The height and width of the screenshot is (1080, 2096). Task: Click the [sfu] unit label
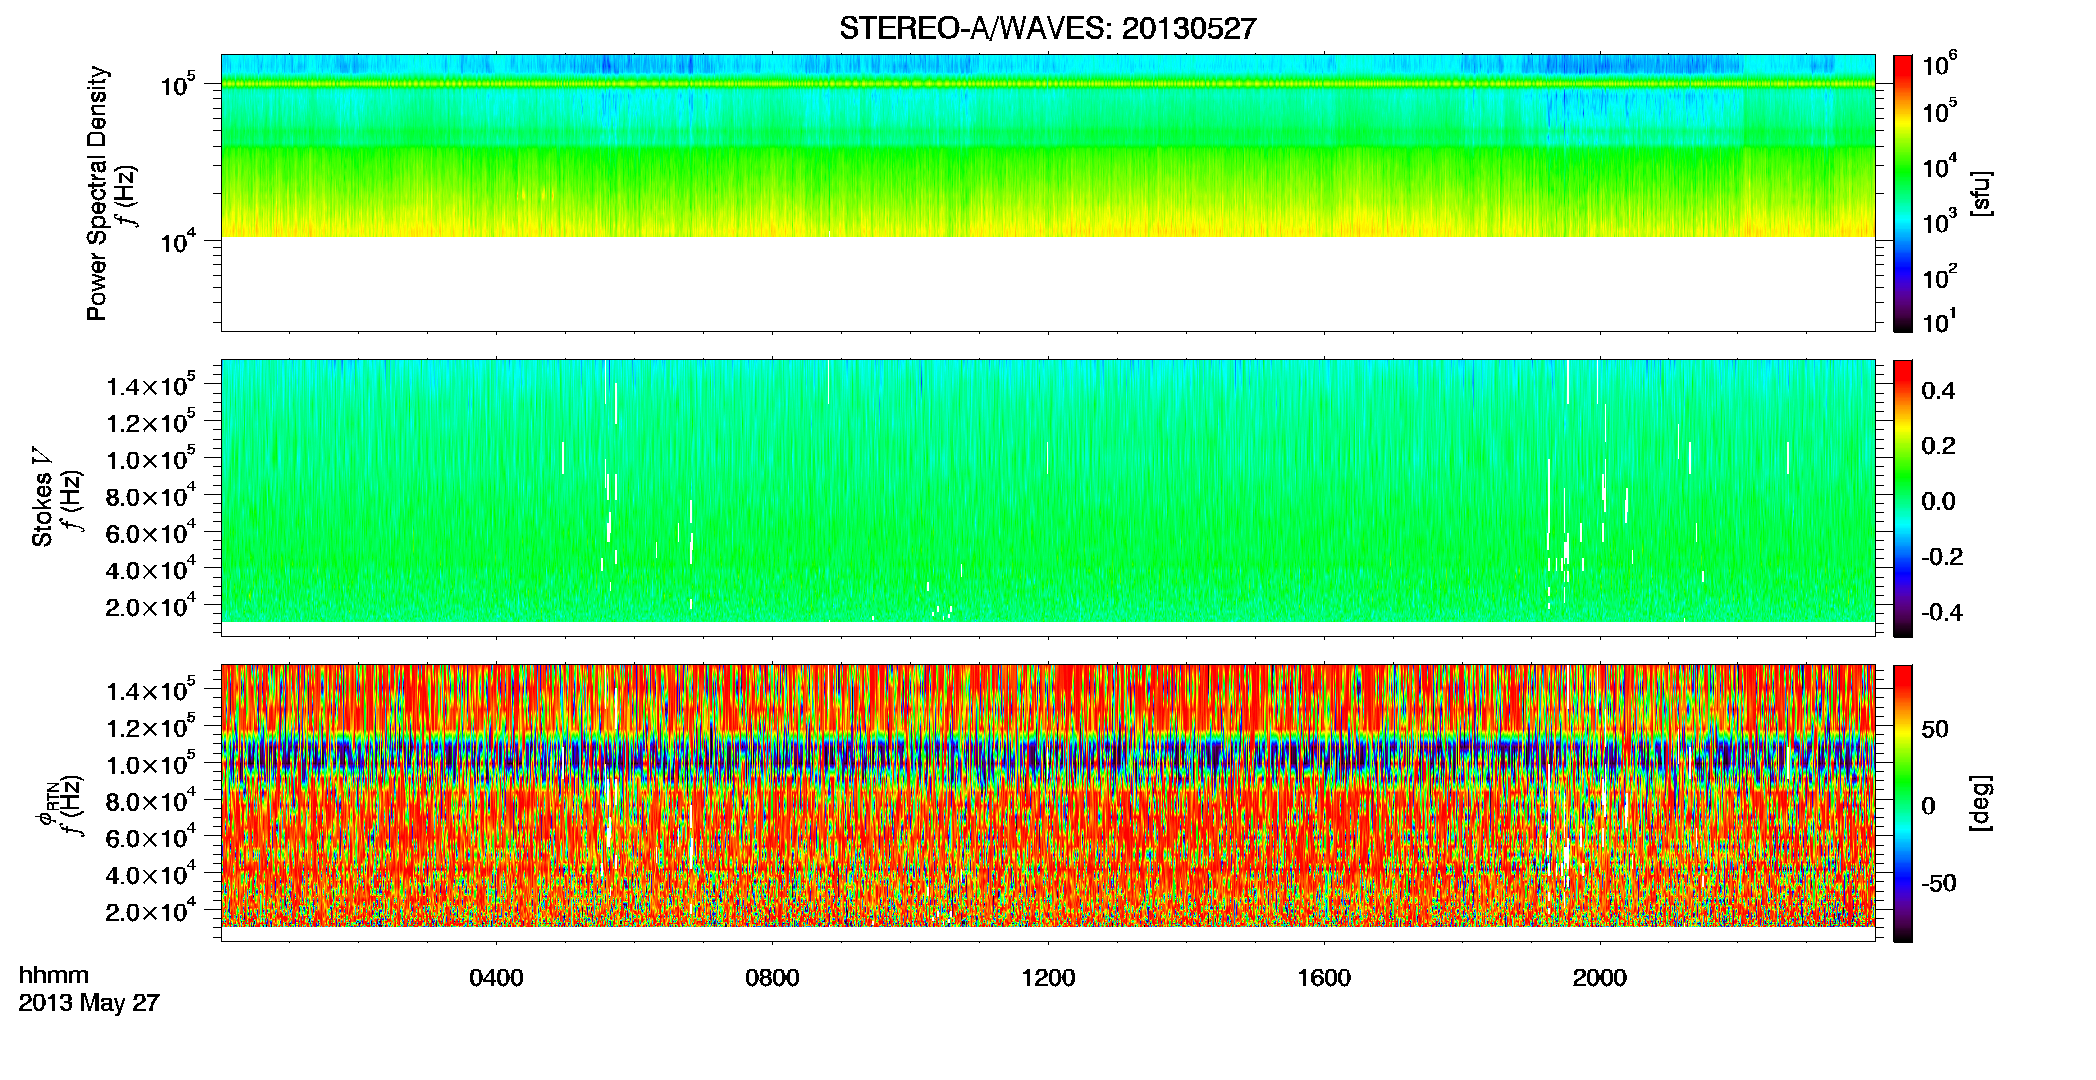tap(1980, 194)
